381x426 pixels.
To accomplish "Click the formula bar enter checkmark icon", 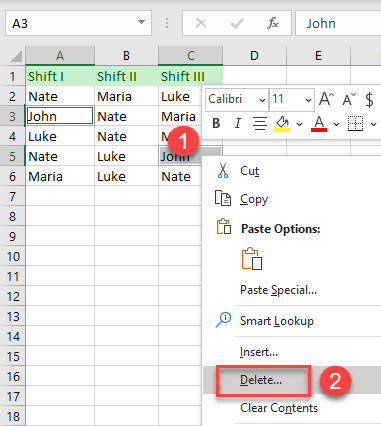I will 237,23.
